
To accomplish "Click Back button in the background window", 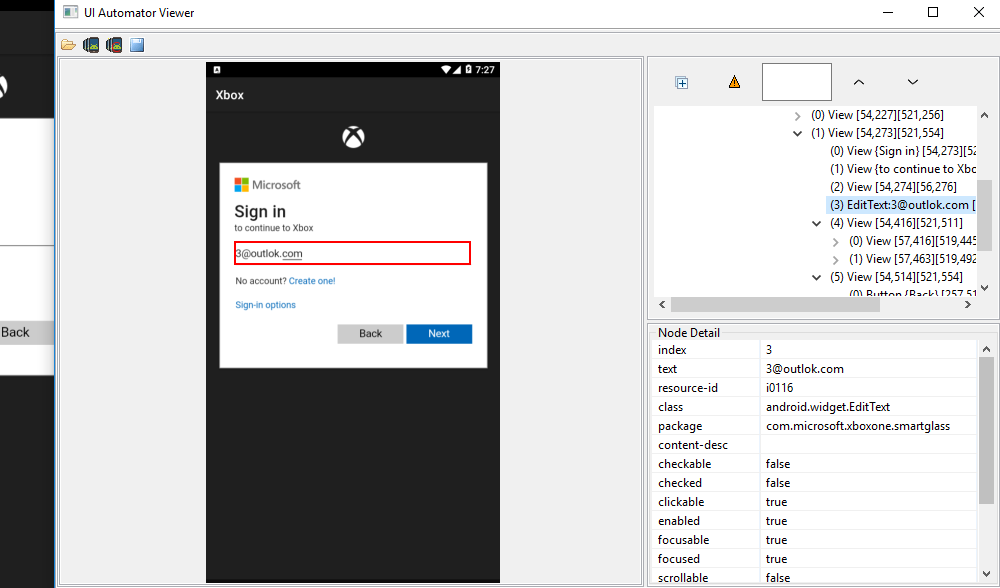I will coord(27,332).
